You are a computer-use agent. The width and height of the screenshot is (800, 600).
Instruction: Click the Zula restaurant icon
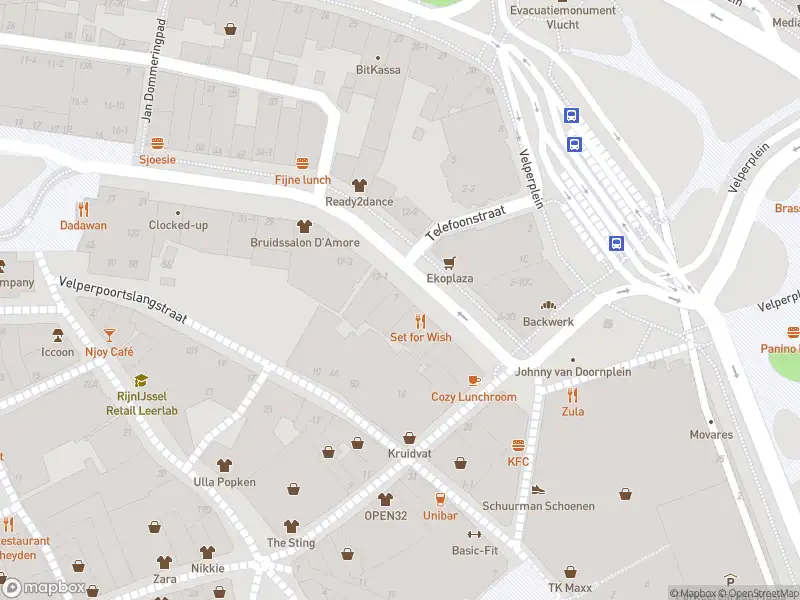click(x=572, y=395)
